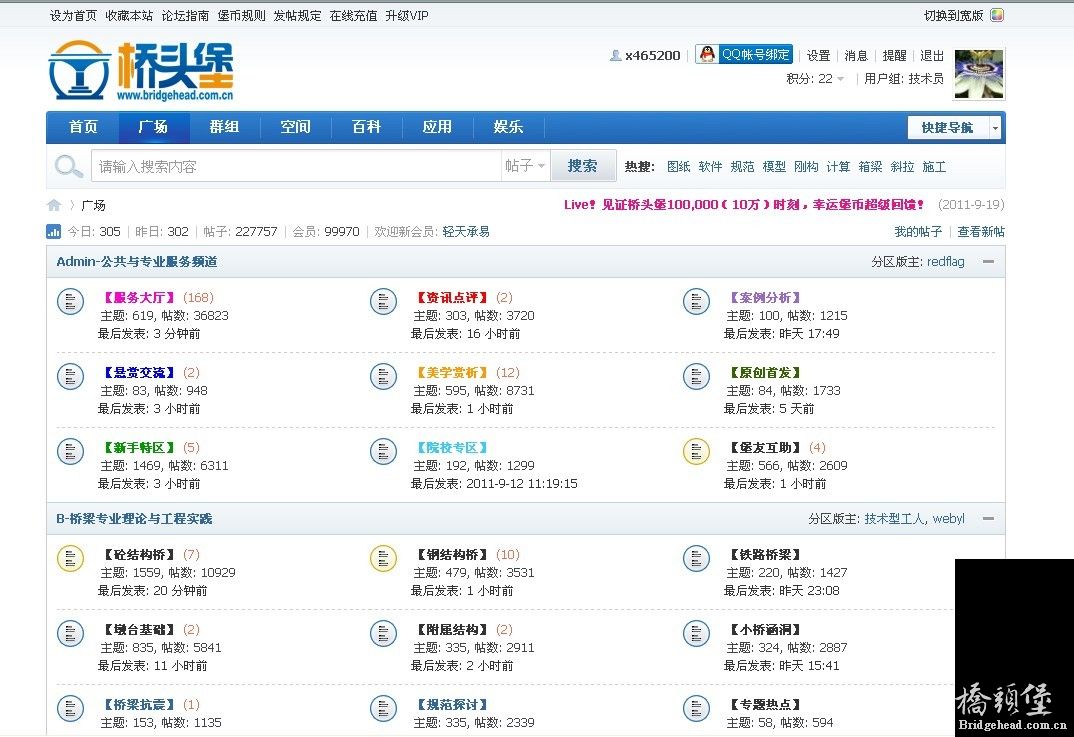This screenshot has width=1074, height=737.
Task: Switch to the 空间 tab
Action: [295, 127]
